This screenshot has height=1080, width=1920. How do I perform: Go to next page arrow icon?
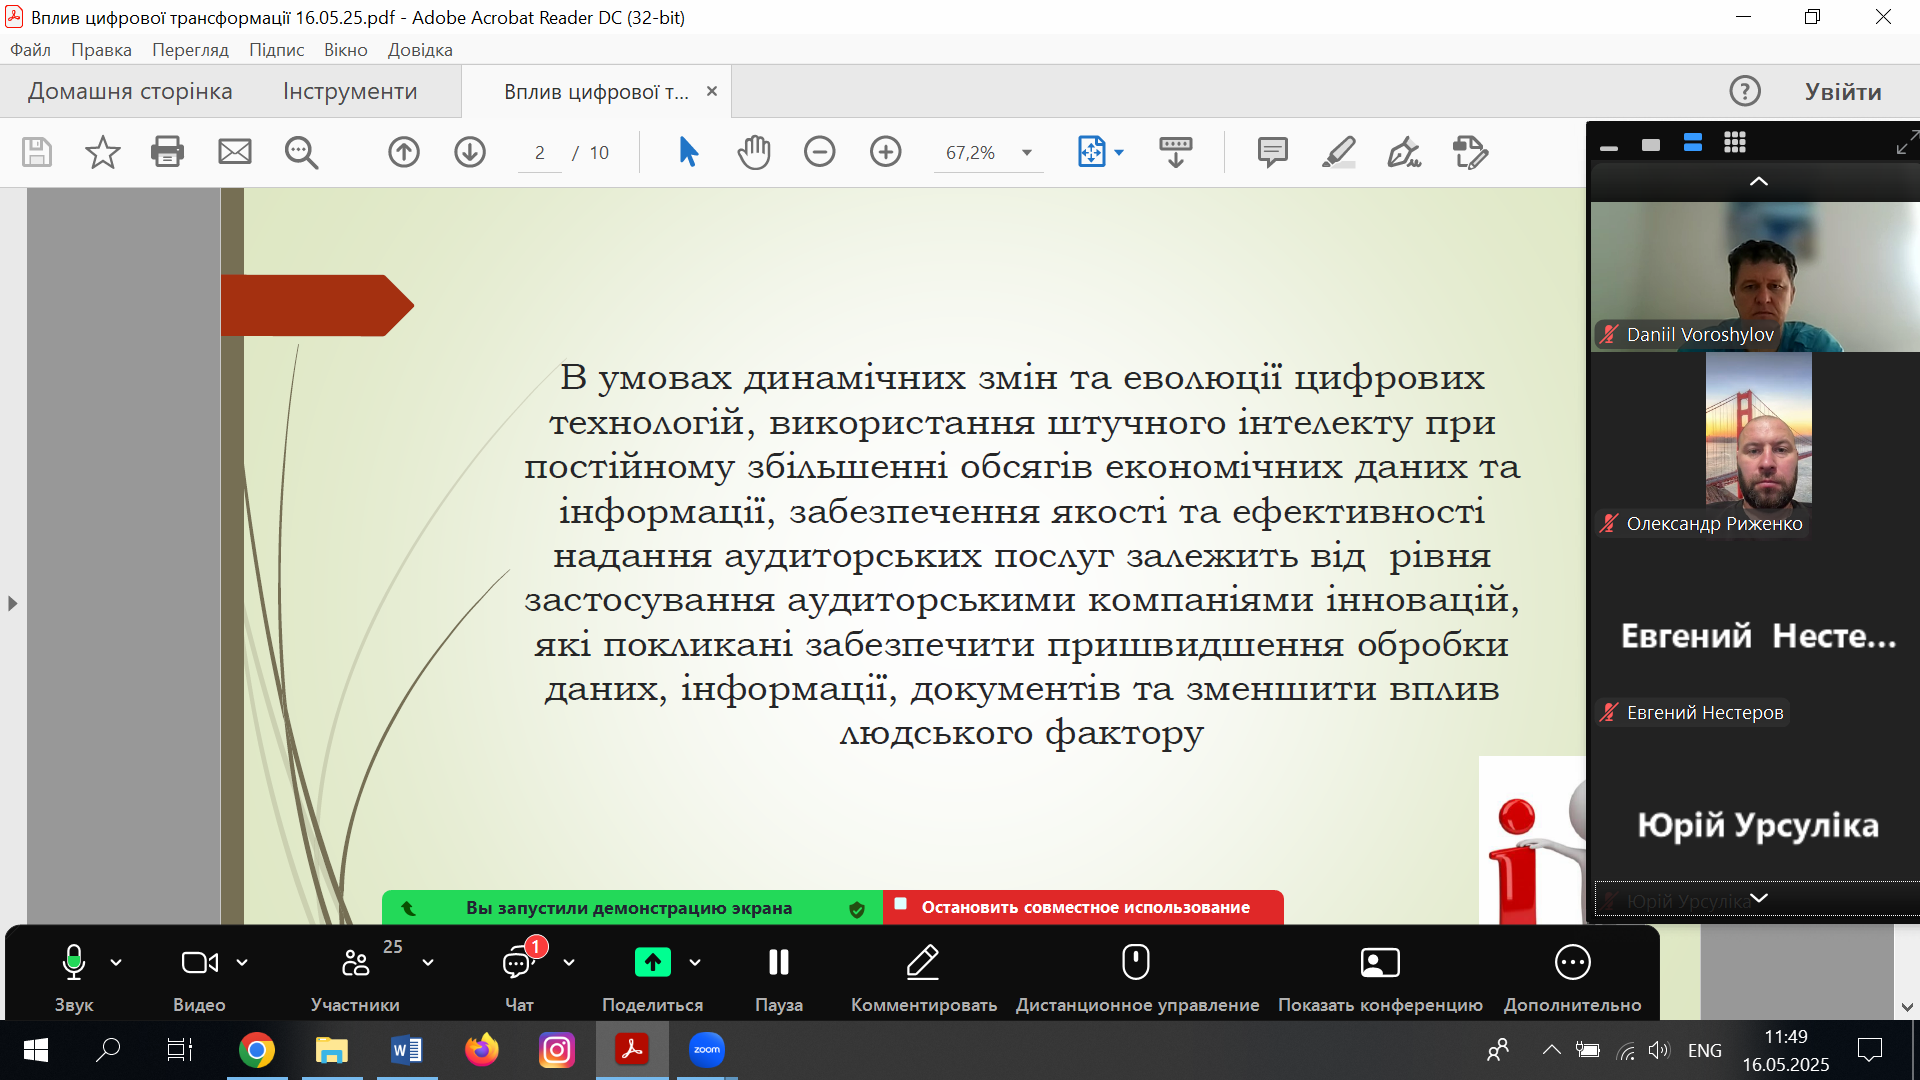coord(470,152)
